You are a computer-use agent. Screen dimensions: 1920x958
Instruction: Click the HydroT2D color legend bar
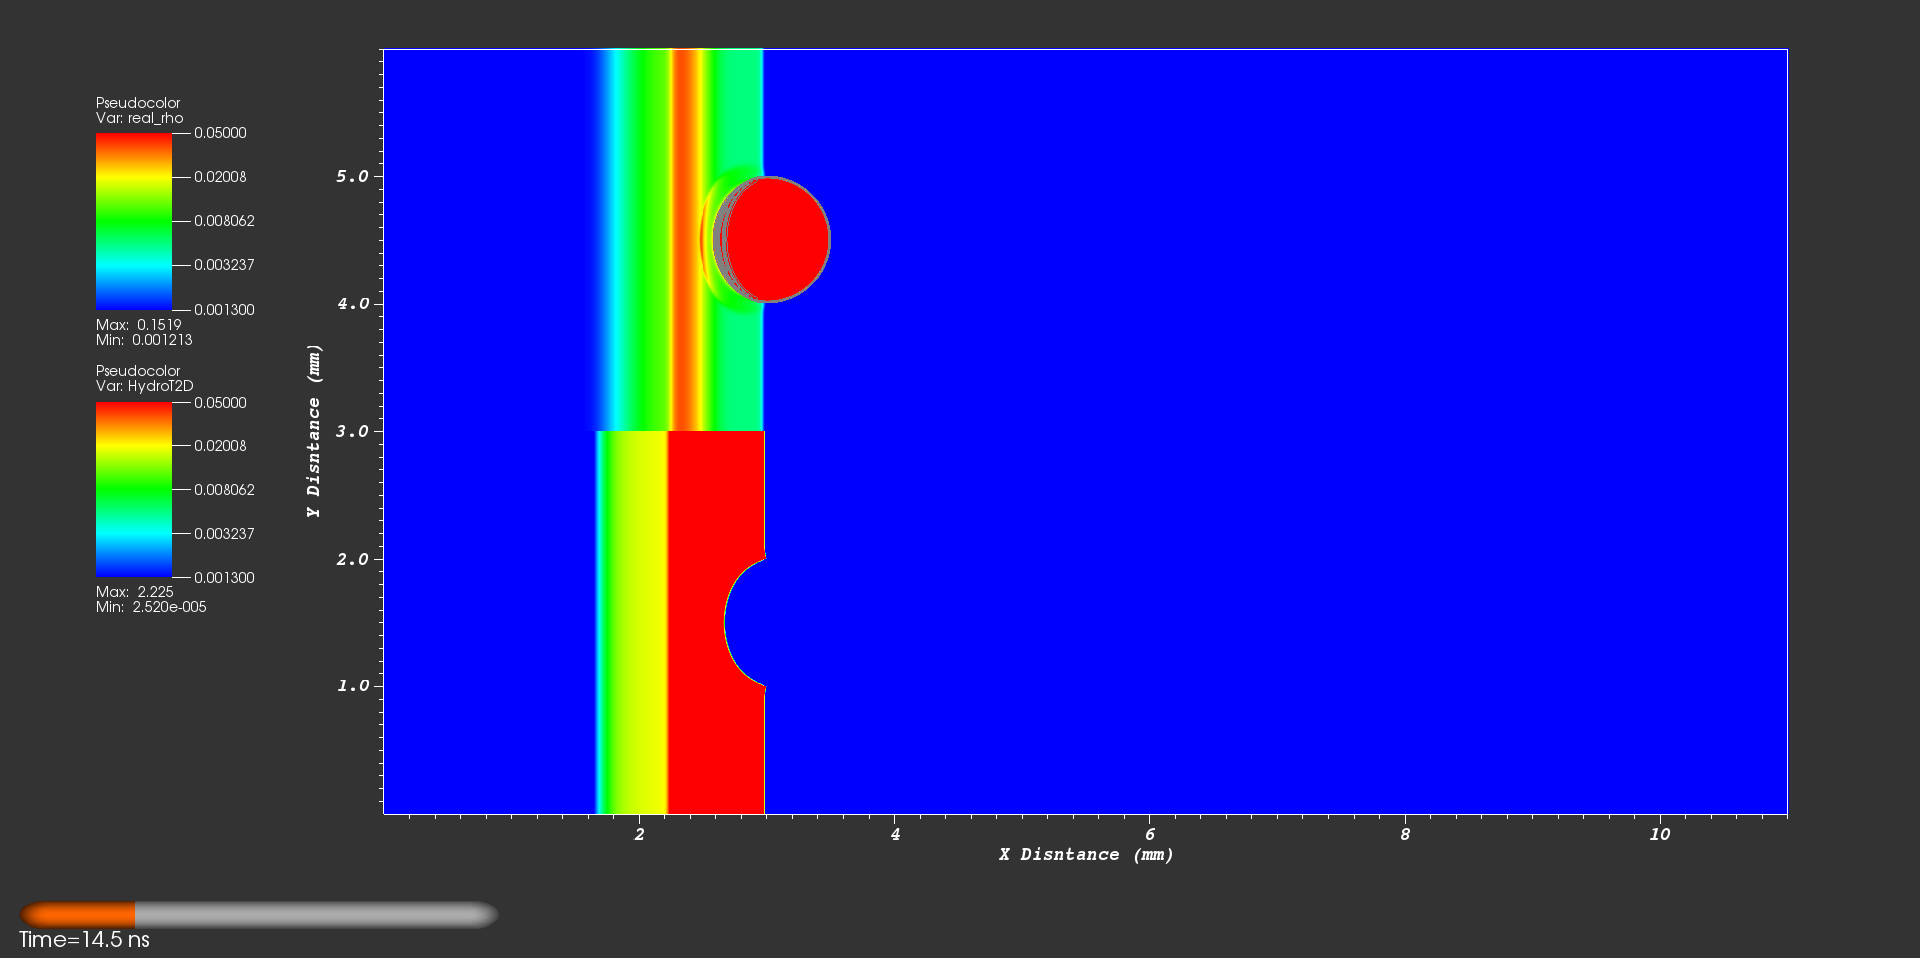(x=134, y=490)
